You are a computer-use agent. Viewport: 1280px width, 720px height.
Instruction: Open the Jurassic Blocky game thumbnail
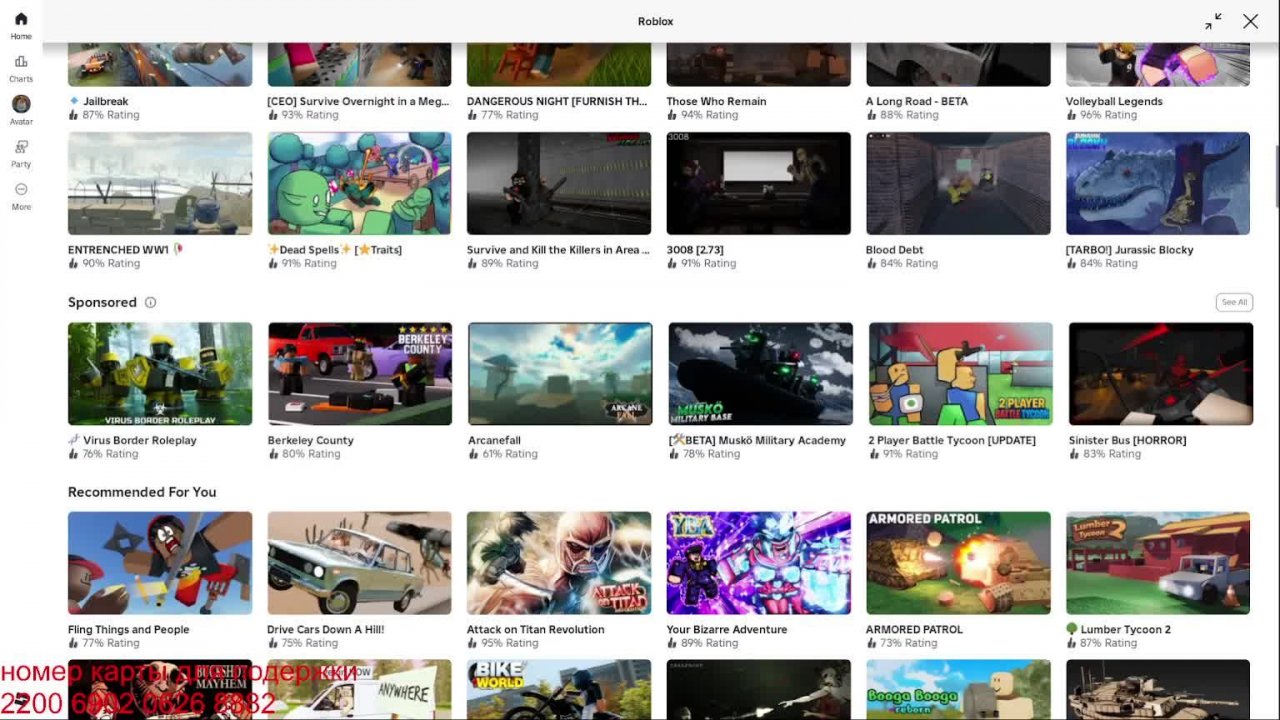(x=1158, y=183)
